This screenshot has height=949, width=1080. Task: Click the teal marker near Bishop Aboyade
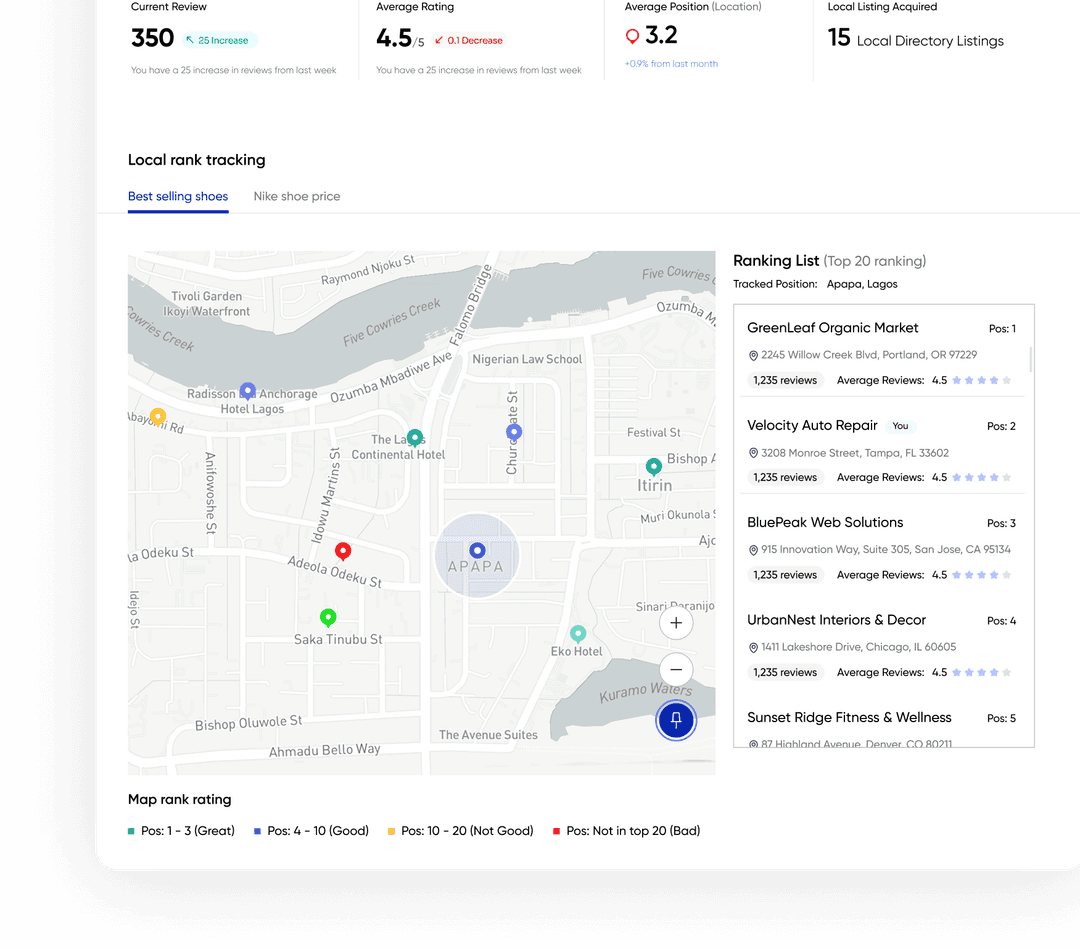click(x=653, y=466)
